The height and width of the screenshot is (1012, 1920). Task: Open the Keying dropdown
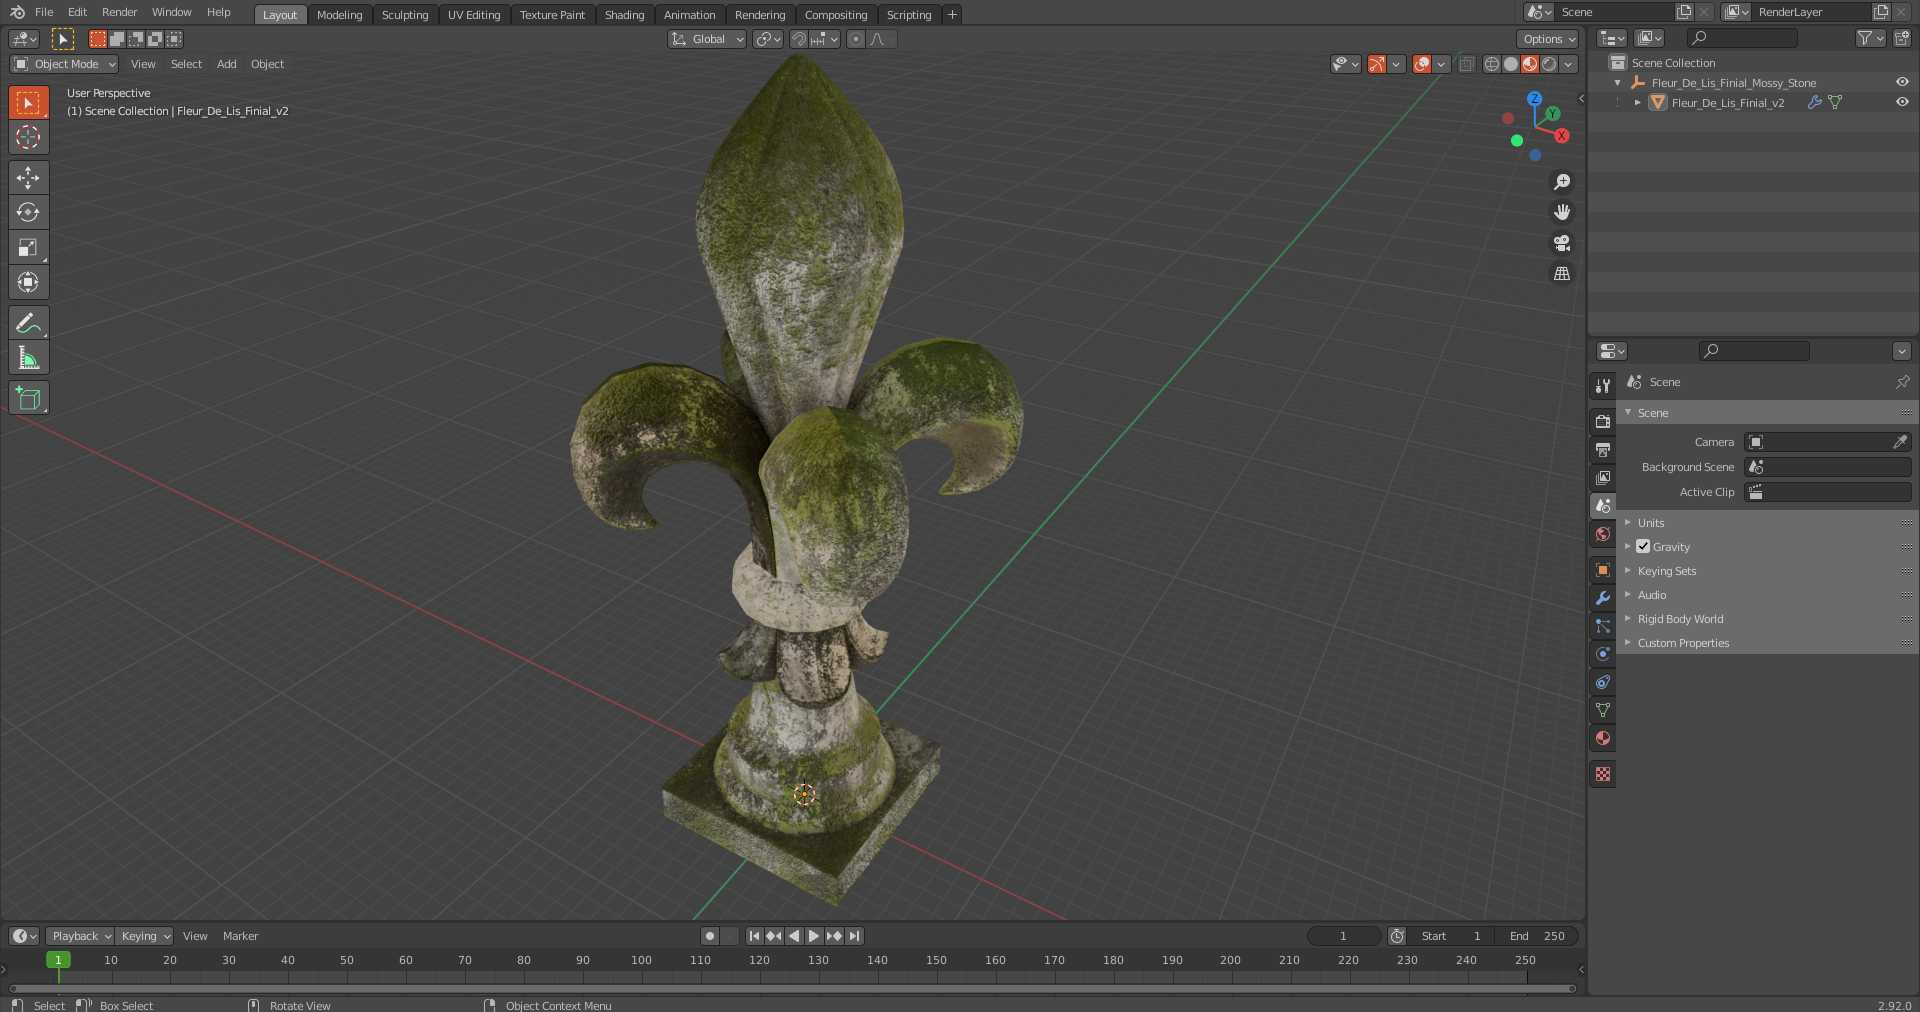pos(144,936)
